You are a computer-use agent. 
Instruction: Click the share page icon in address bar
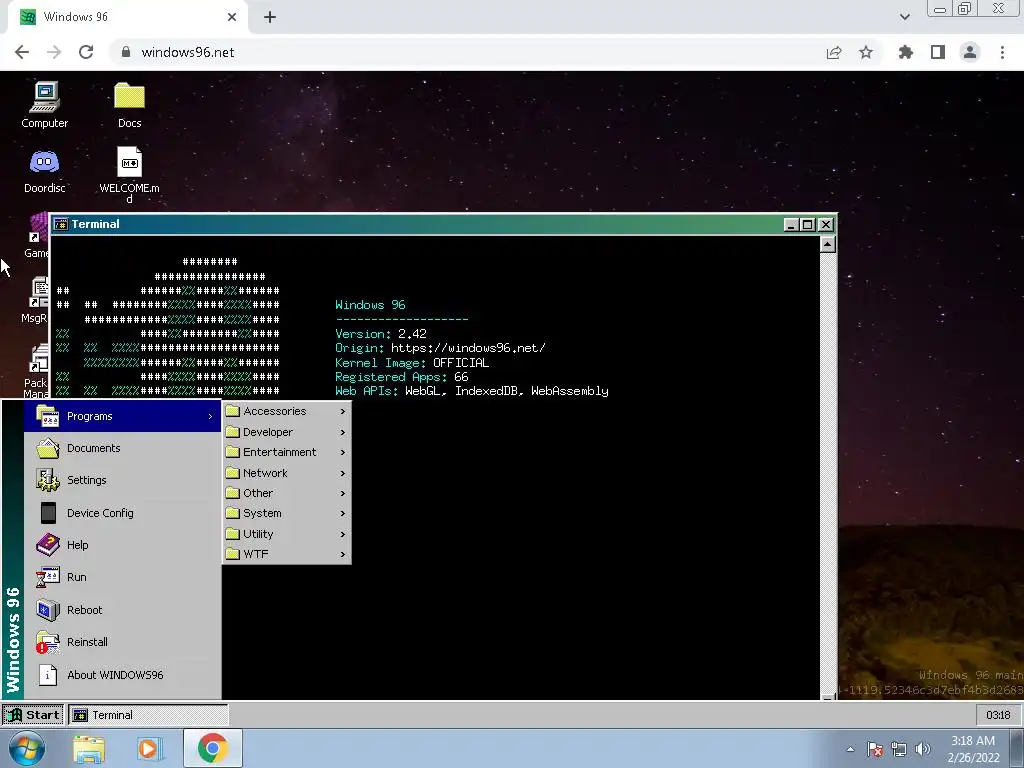click(x=834, y=52)
